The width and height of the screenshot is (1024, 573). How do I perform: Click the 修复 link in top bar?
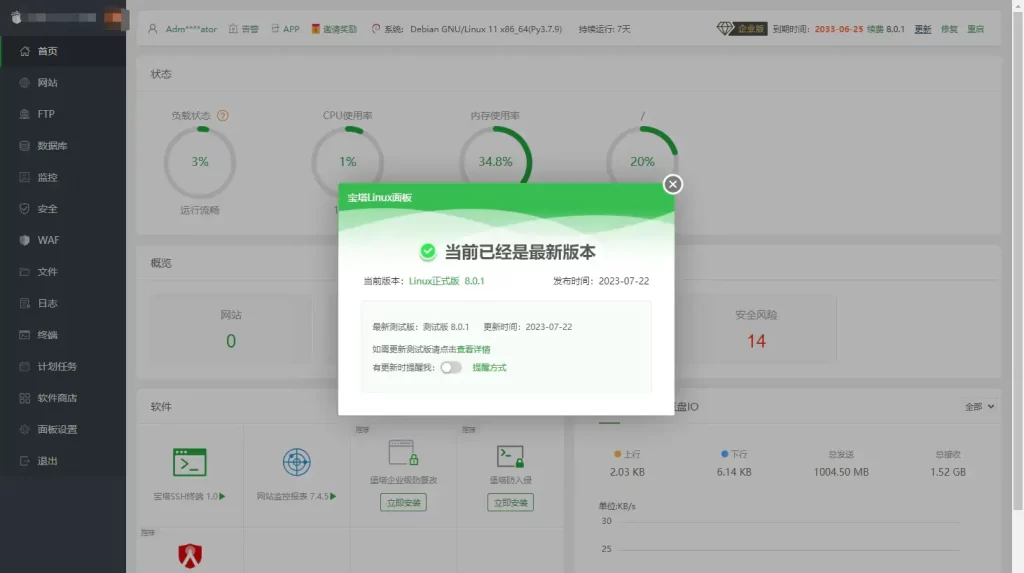[949, 29]
